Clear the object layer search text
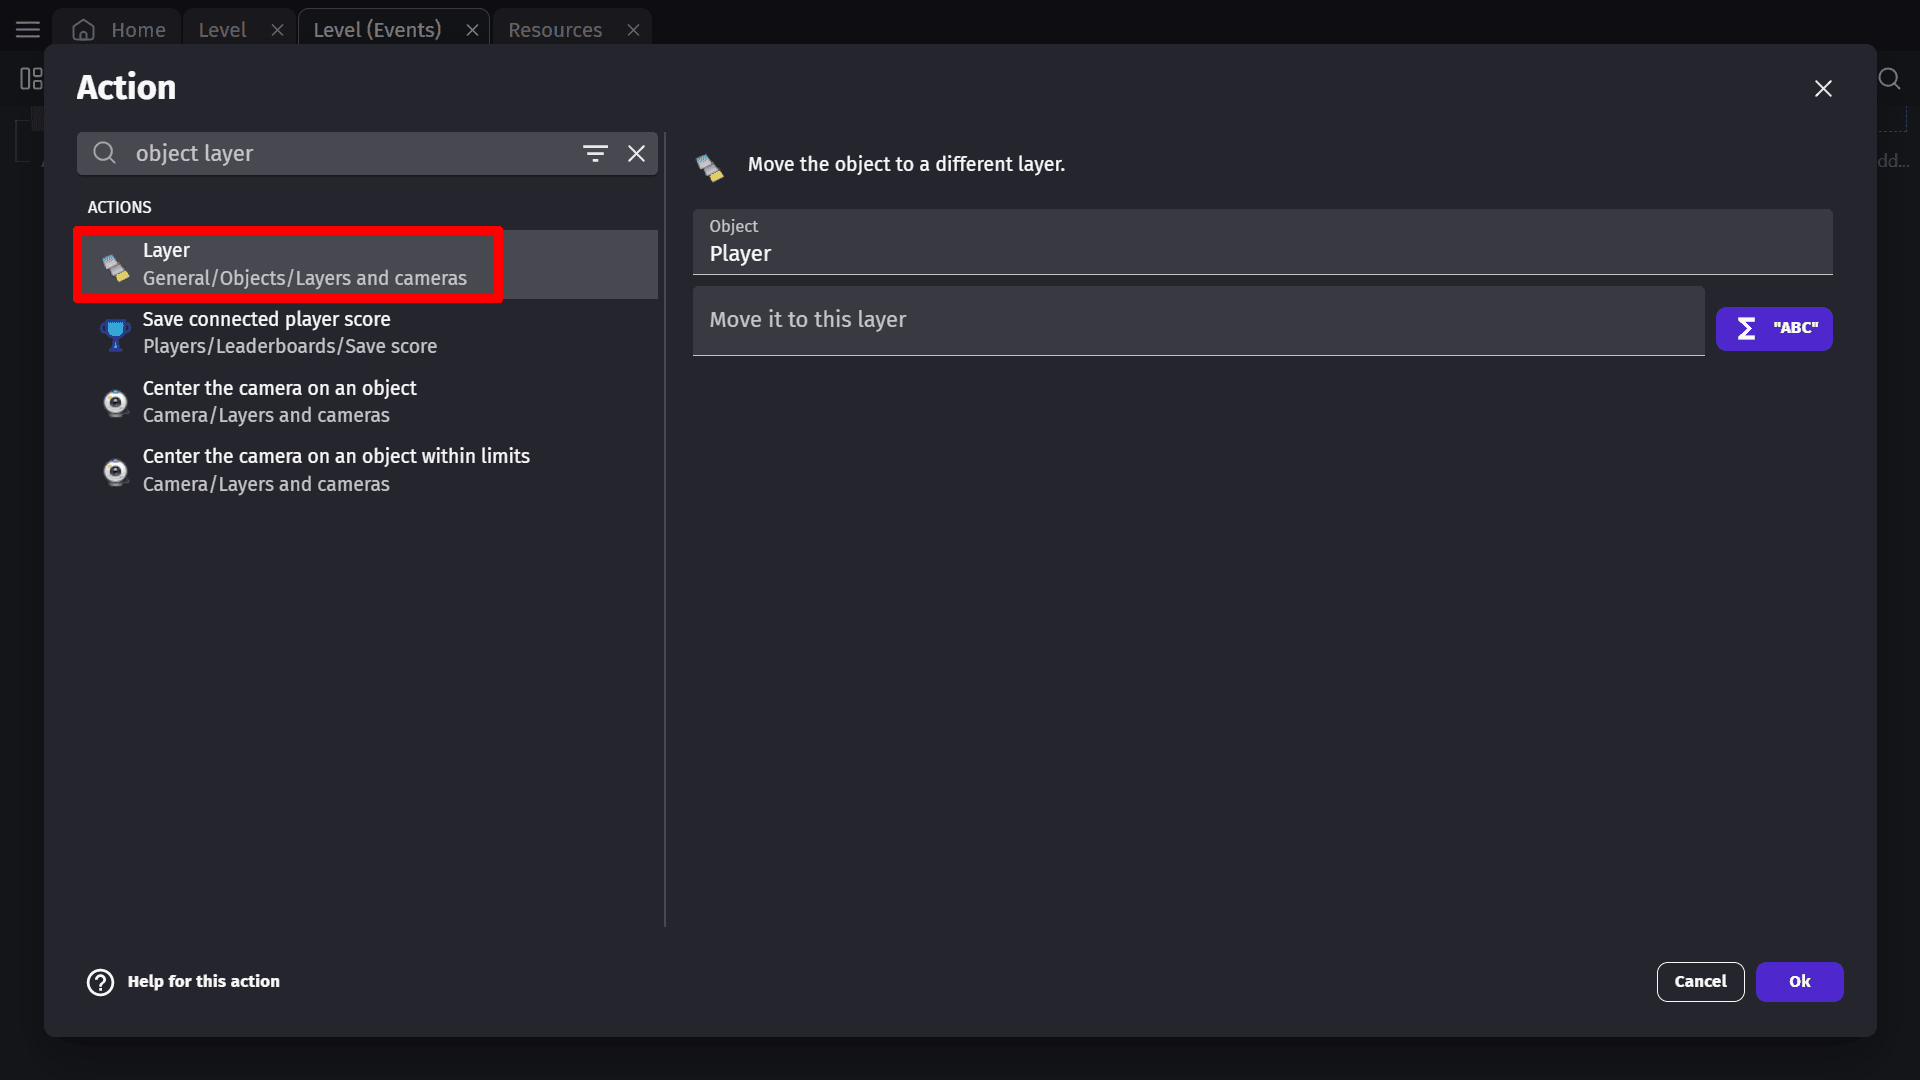The height and width of the screenshot is (1080, 1920). pyautogui.click(x=636, y=154)
